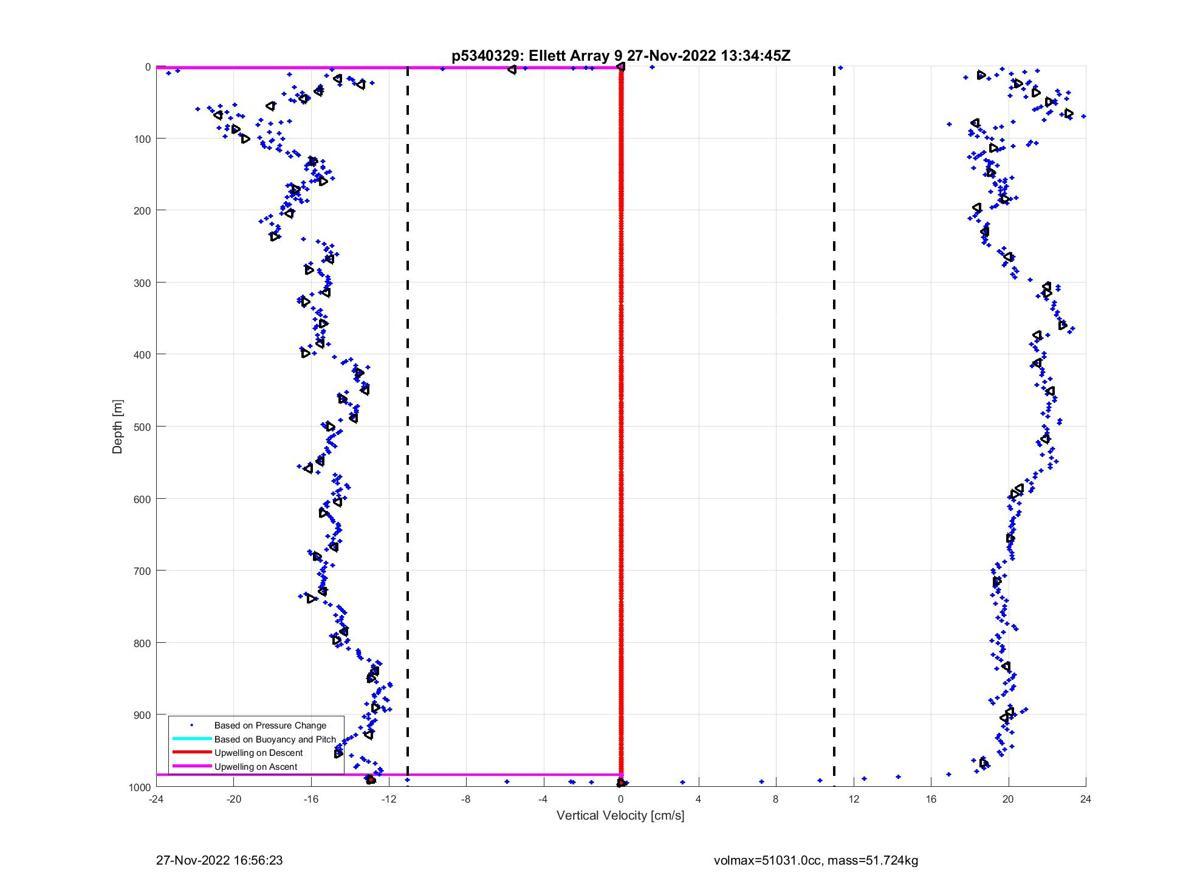Click the x-axis tick label '-24'
This screenshot has height=885, width=1200.
[x=156, y=799]
